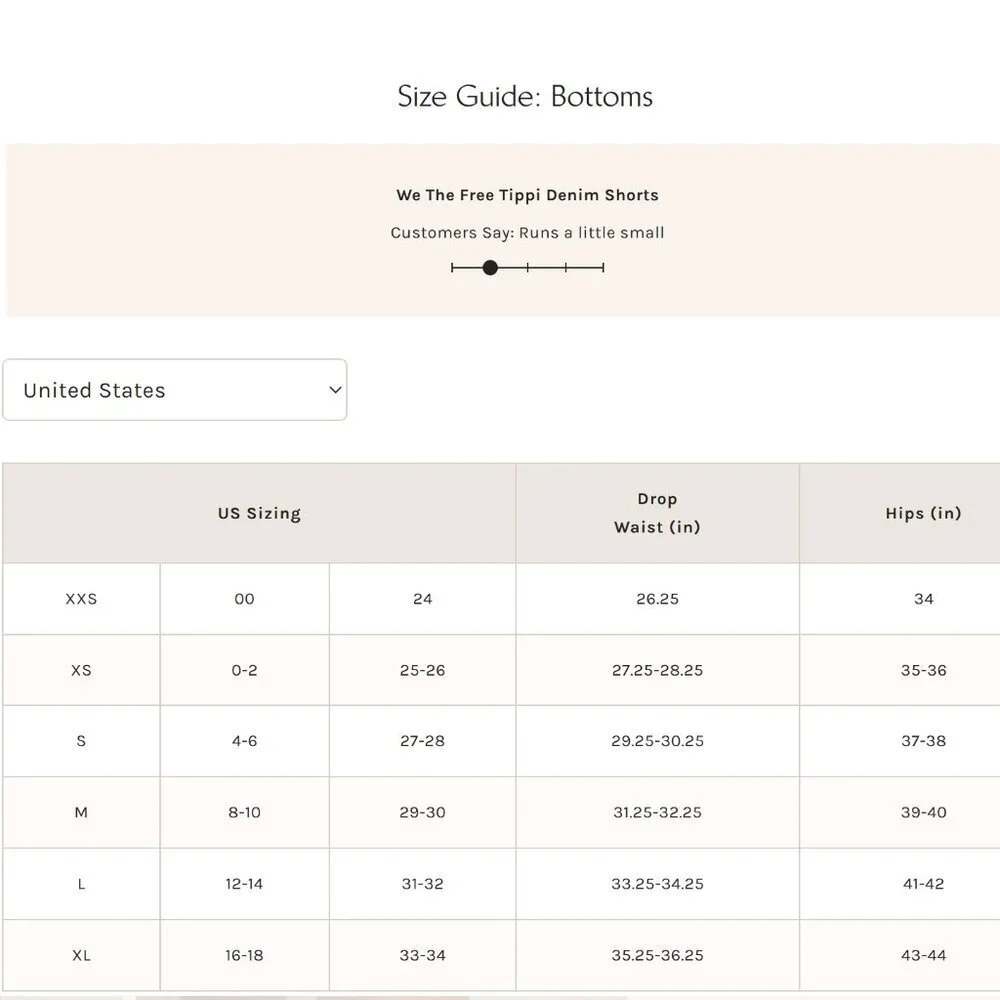Click the 27.25-28.25 drop waist cell
Screen dimensions: 1000x1000
pyautogui.click(x=657, y=670)
